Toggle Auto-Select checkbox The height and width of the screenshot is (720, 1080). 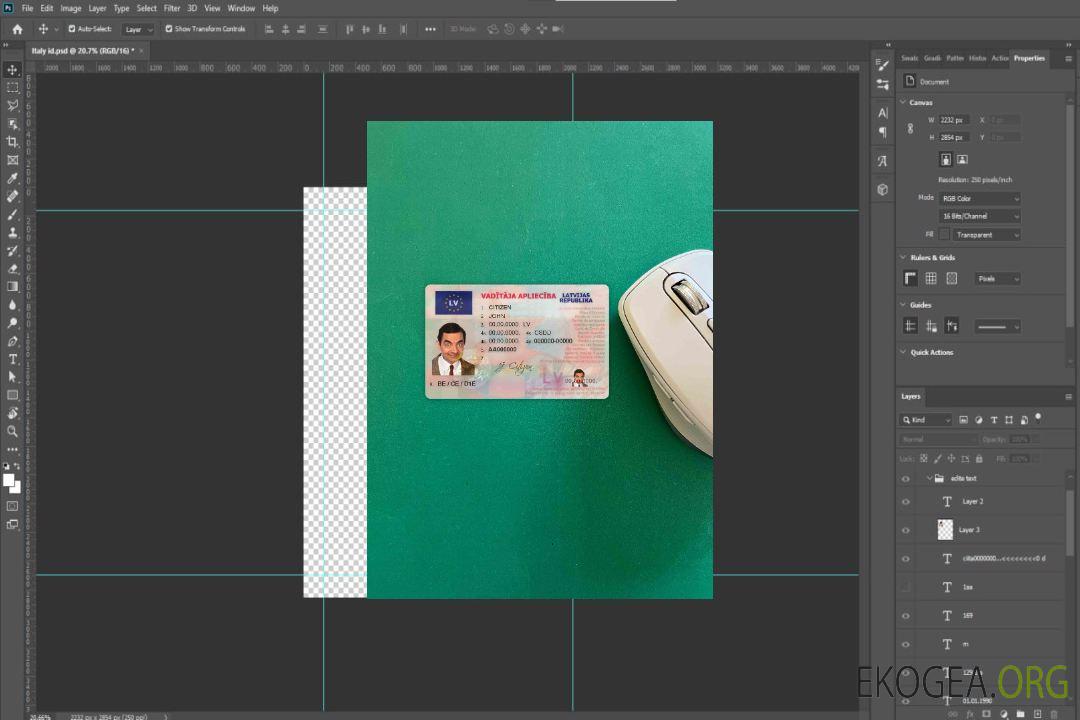tap(72, 29)
